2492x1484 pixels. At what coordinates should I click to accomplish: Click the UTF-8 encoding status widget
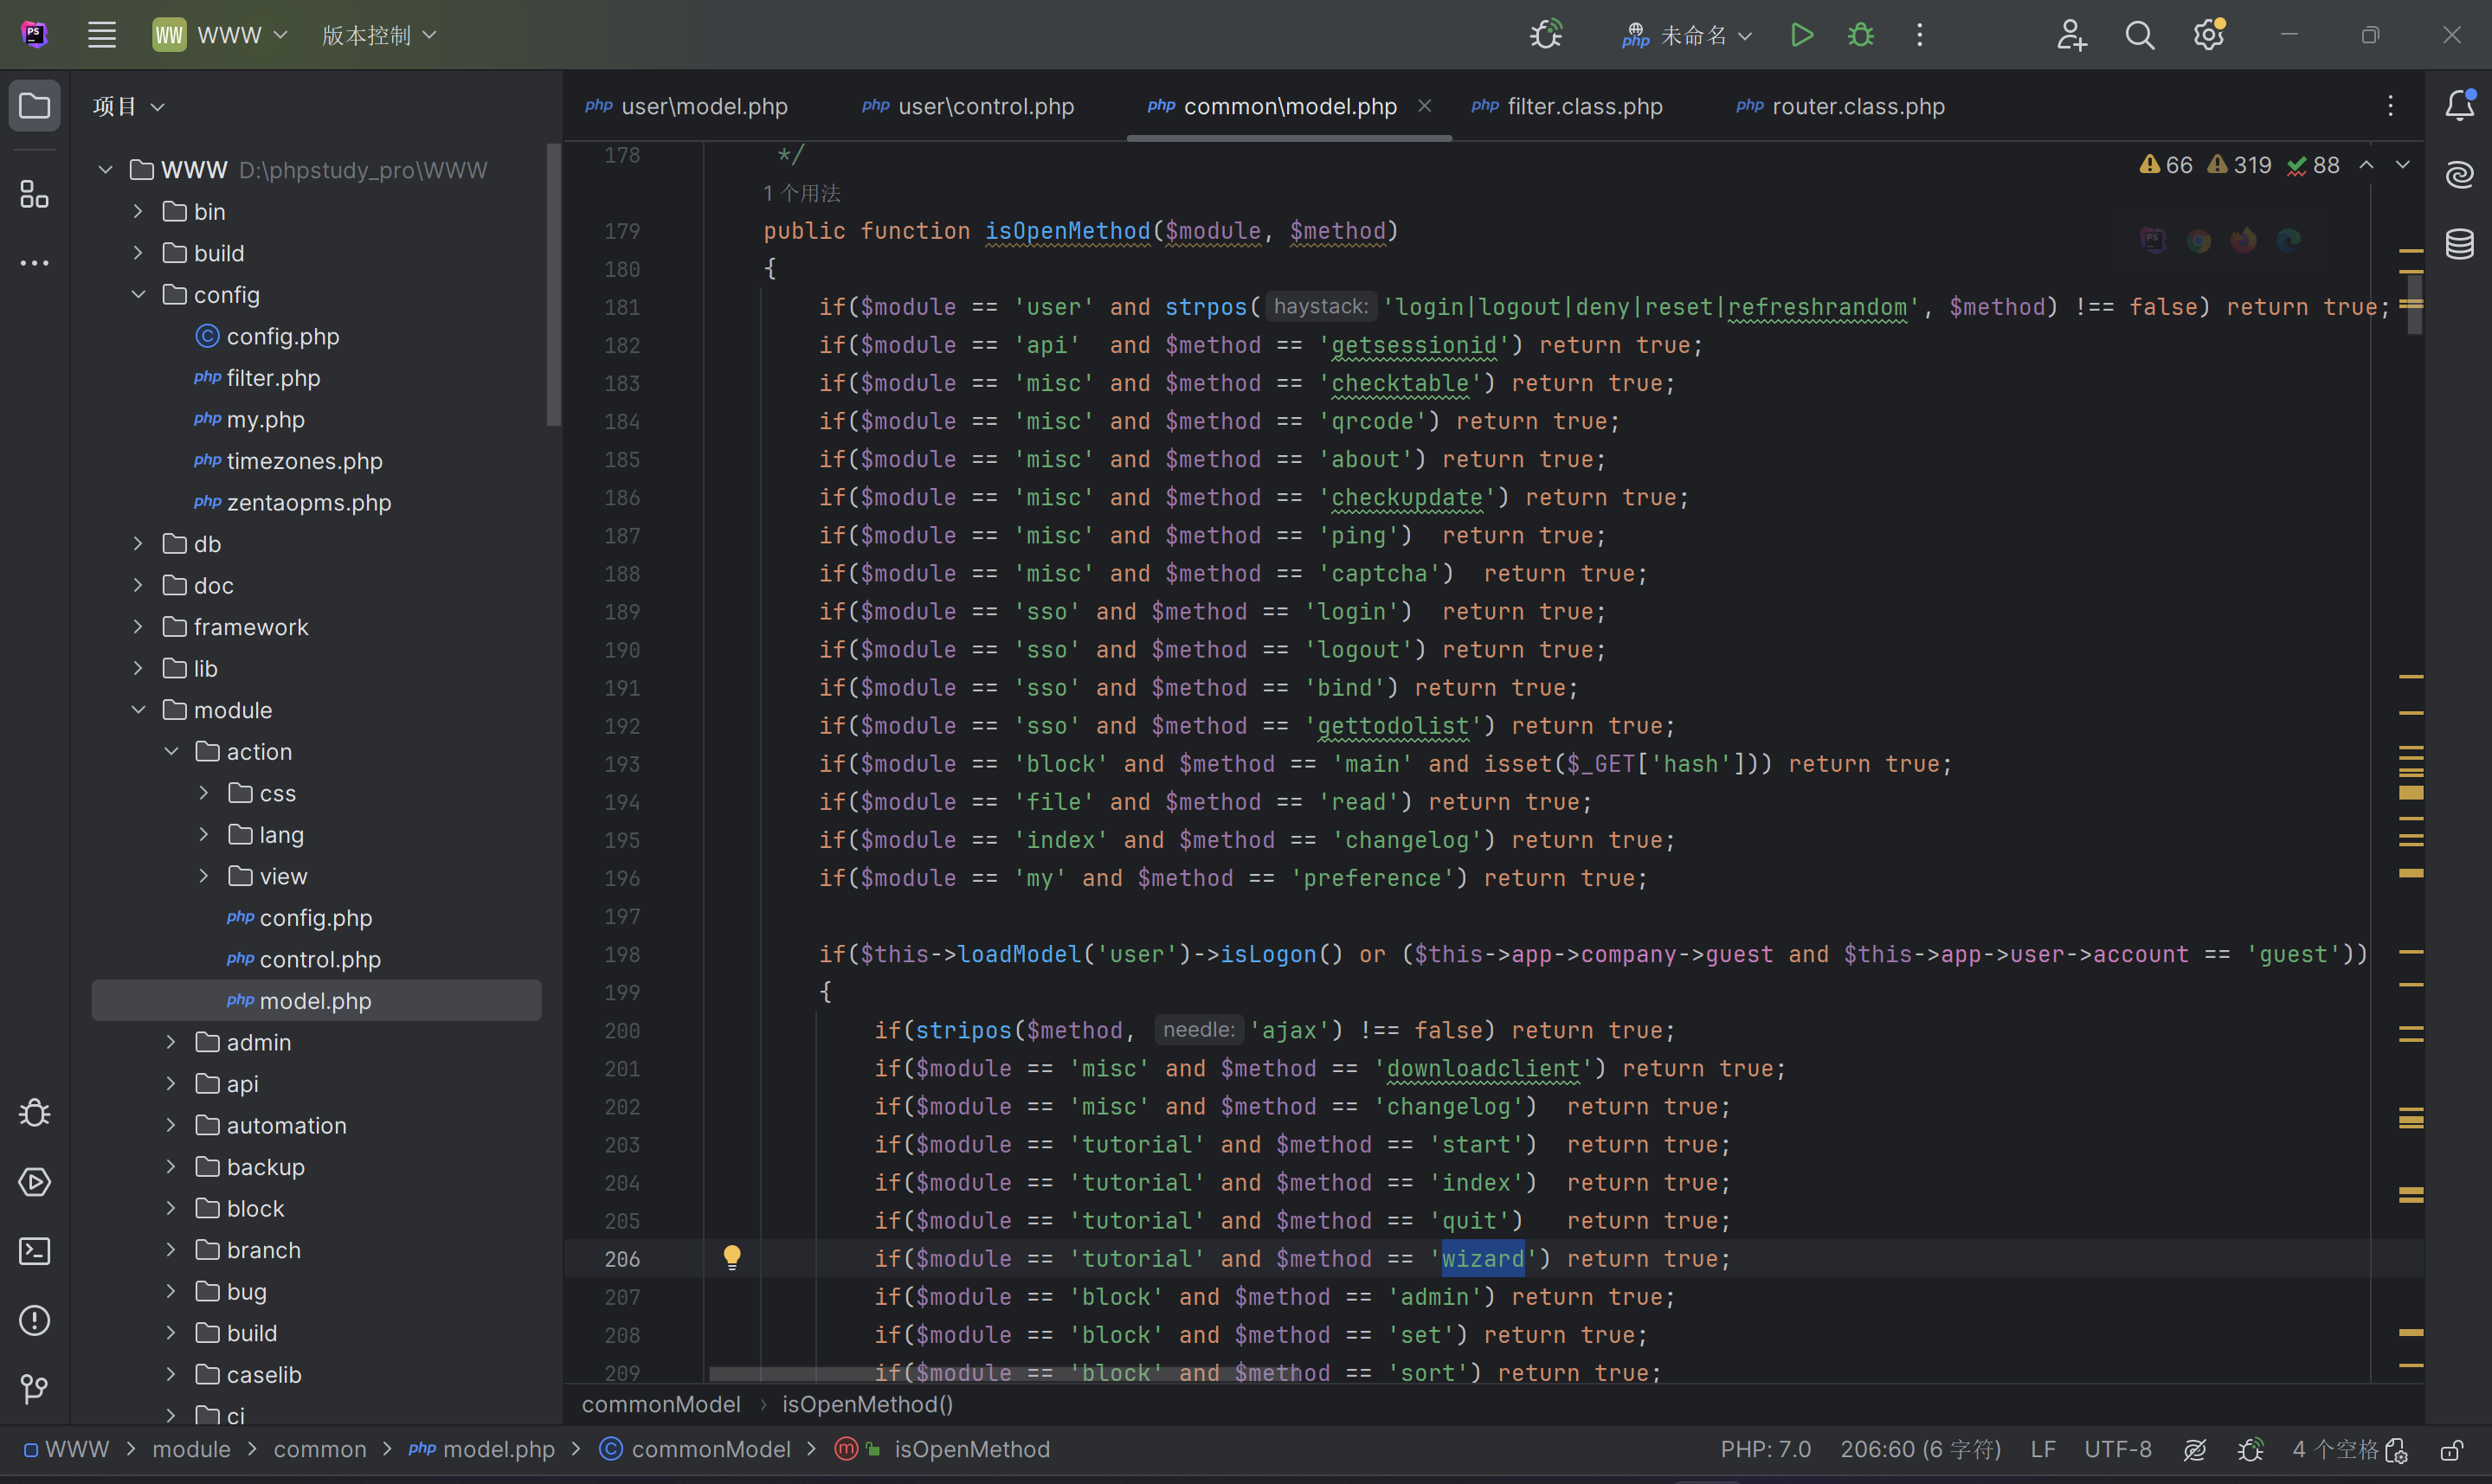coord(2117,1450)
